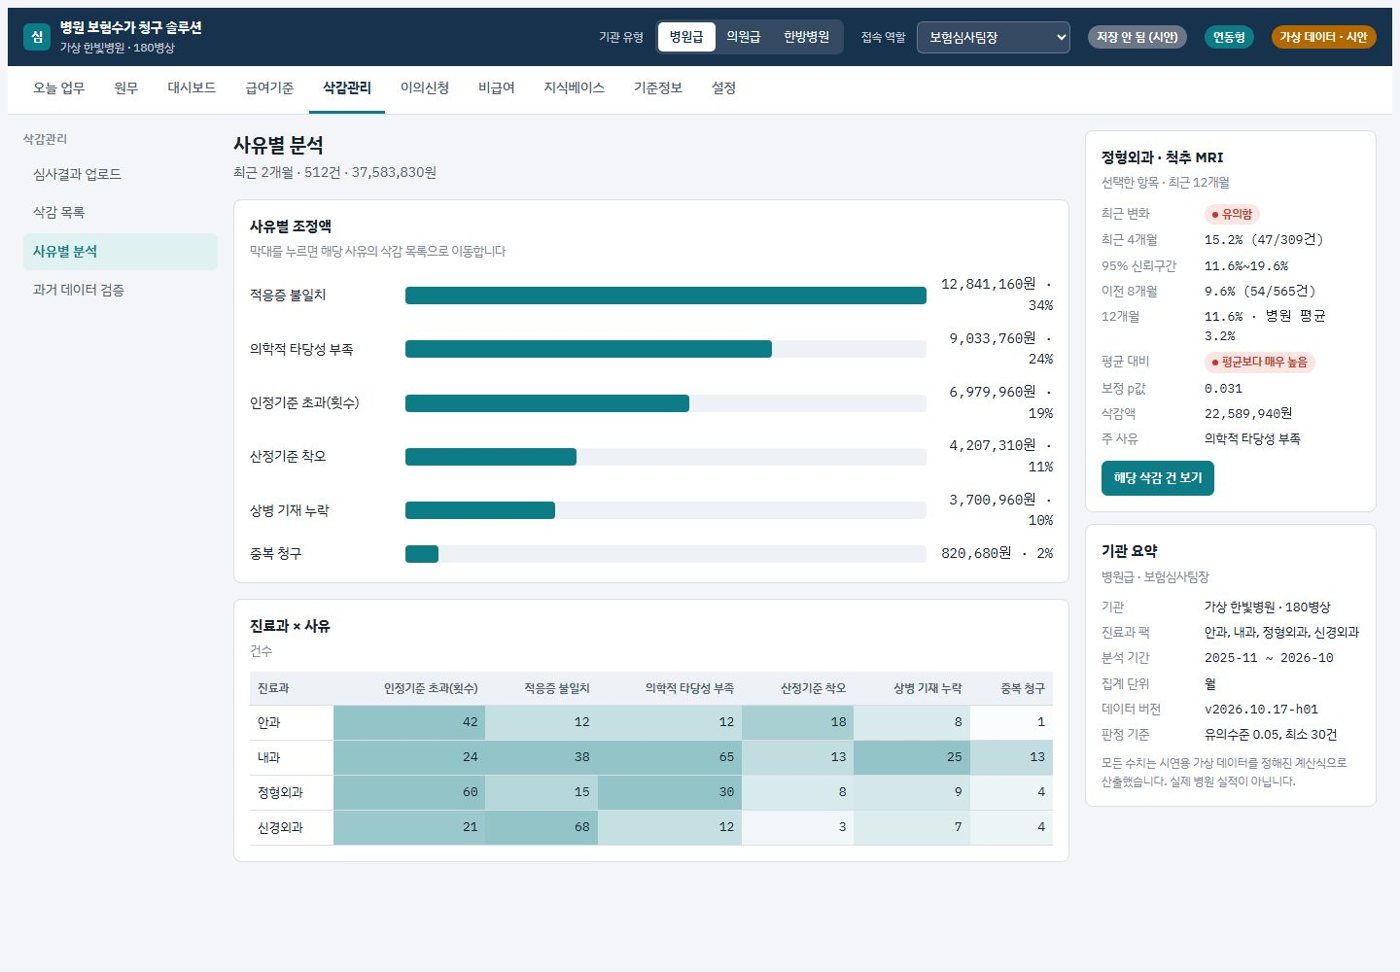
Task: Click the 평균보다 매우 높음 badge
Action: 1259,362
